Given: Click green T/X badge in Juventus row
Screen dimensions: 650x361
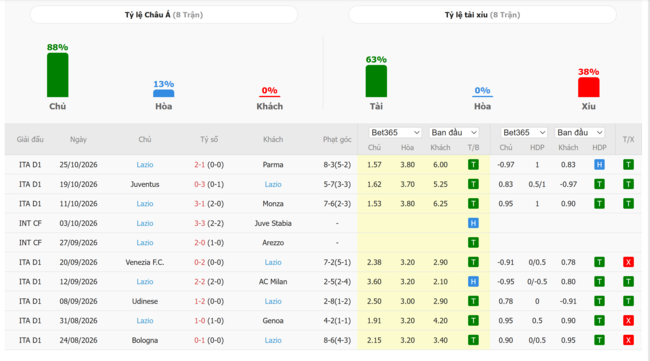Looking at the screenshot, I should point(628,184).
